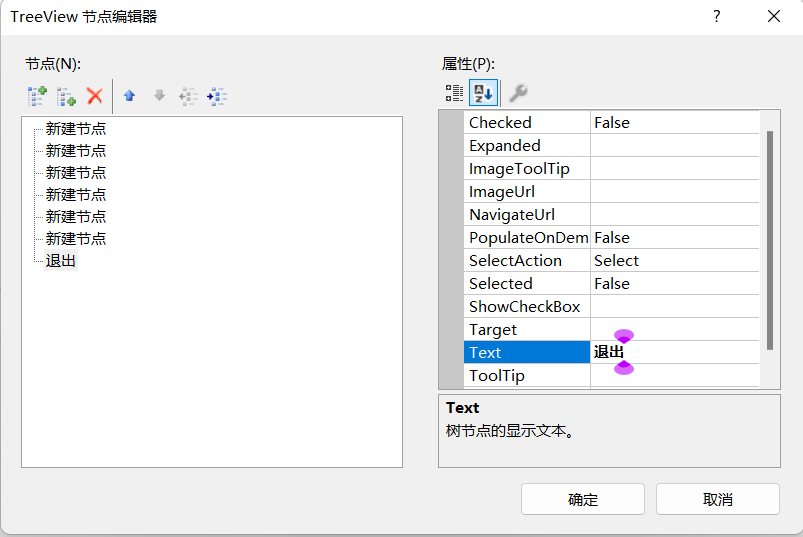
Task: Click the gray move-down arrow icon
Action: [x=159, y=96]
